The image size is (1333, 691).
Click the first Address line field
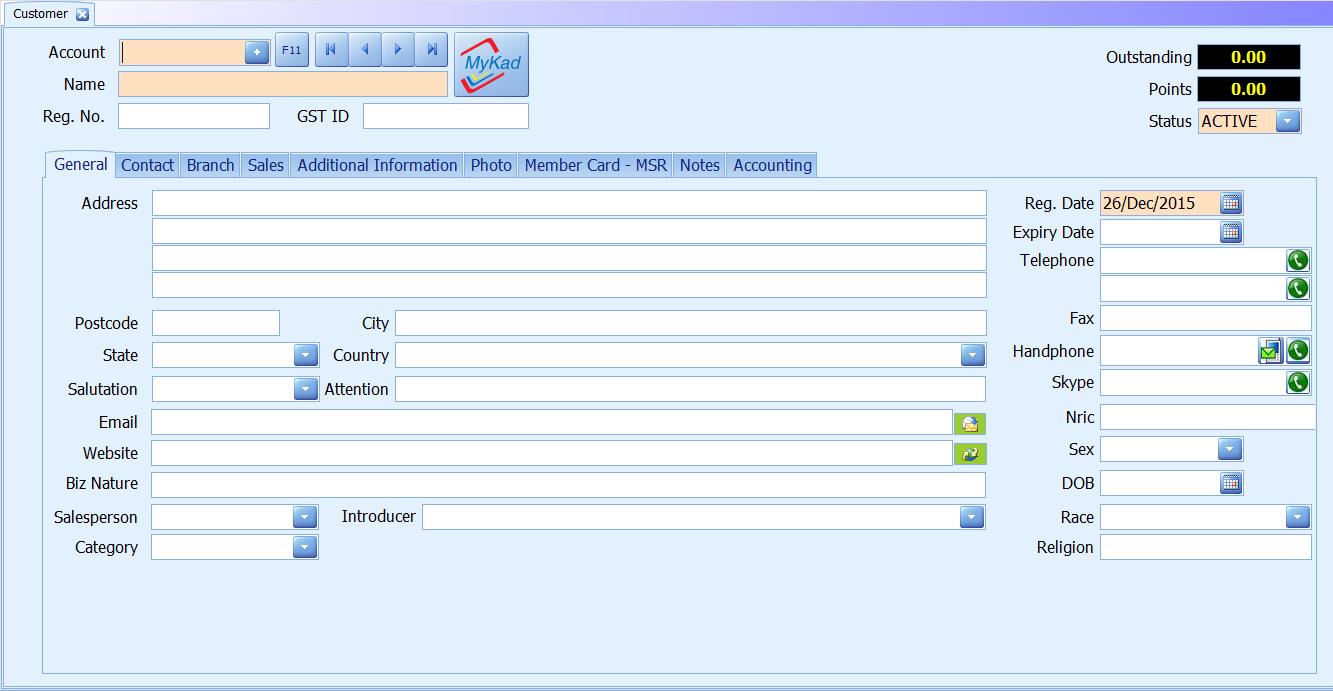point(569,203)
